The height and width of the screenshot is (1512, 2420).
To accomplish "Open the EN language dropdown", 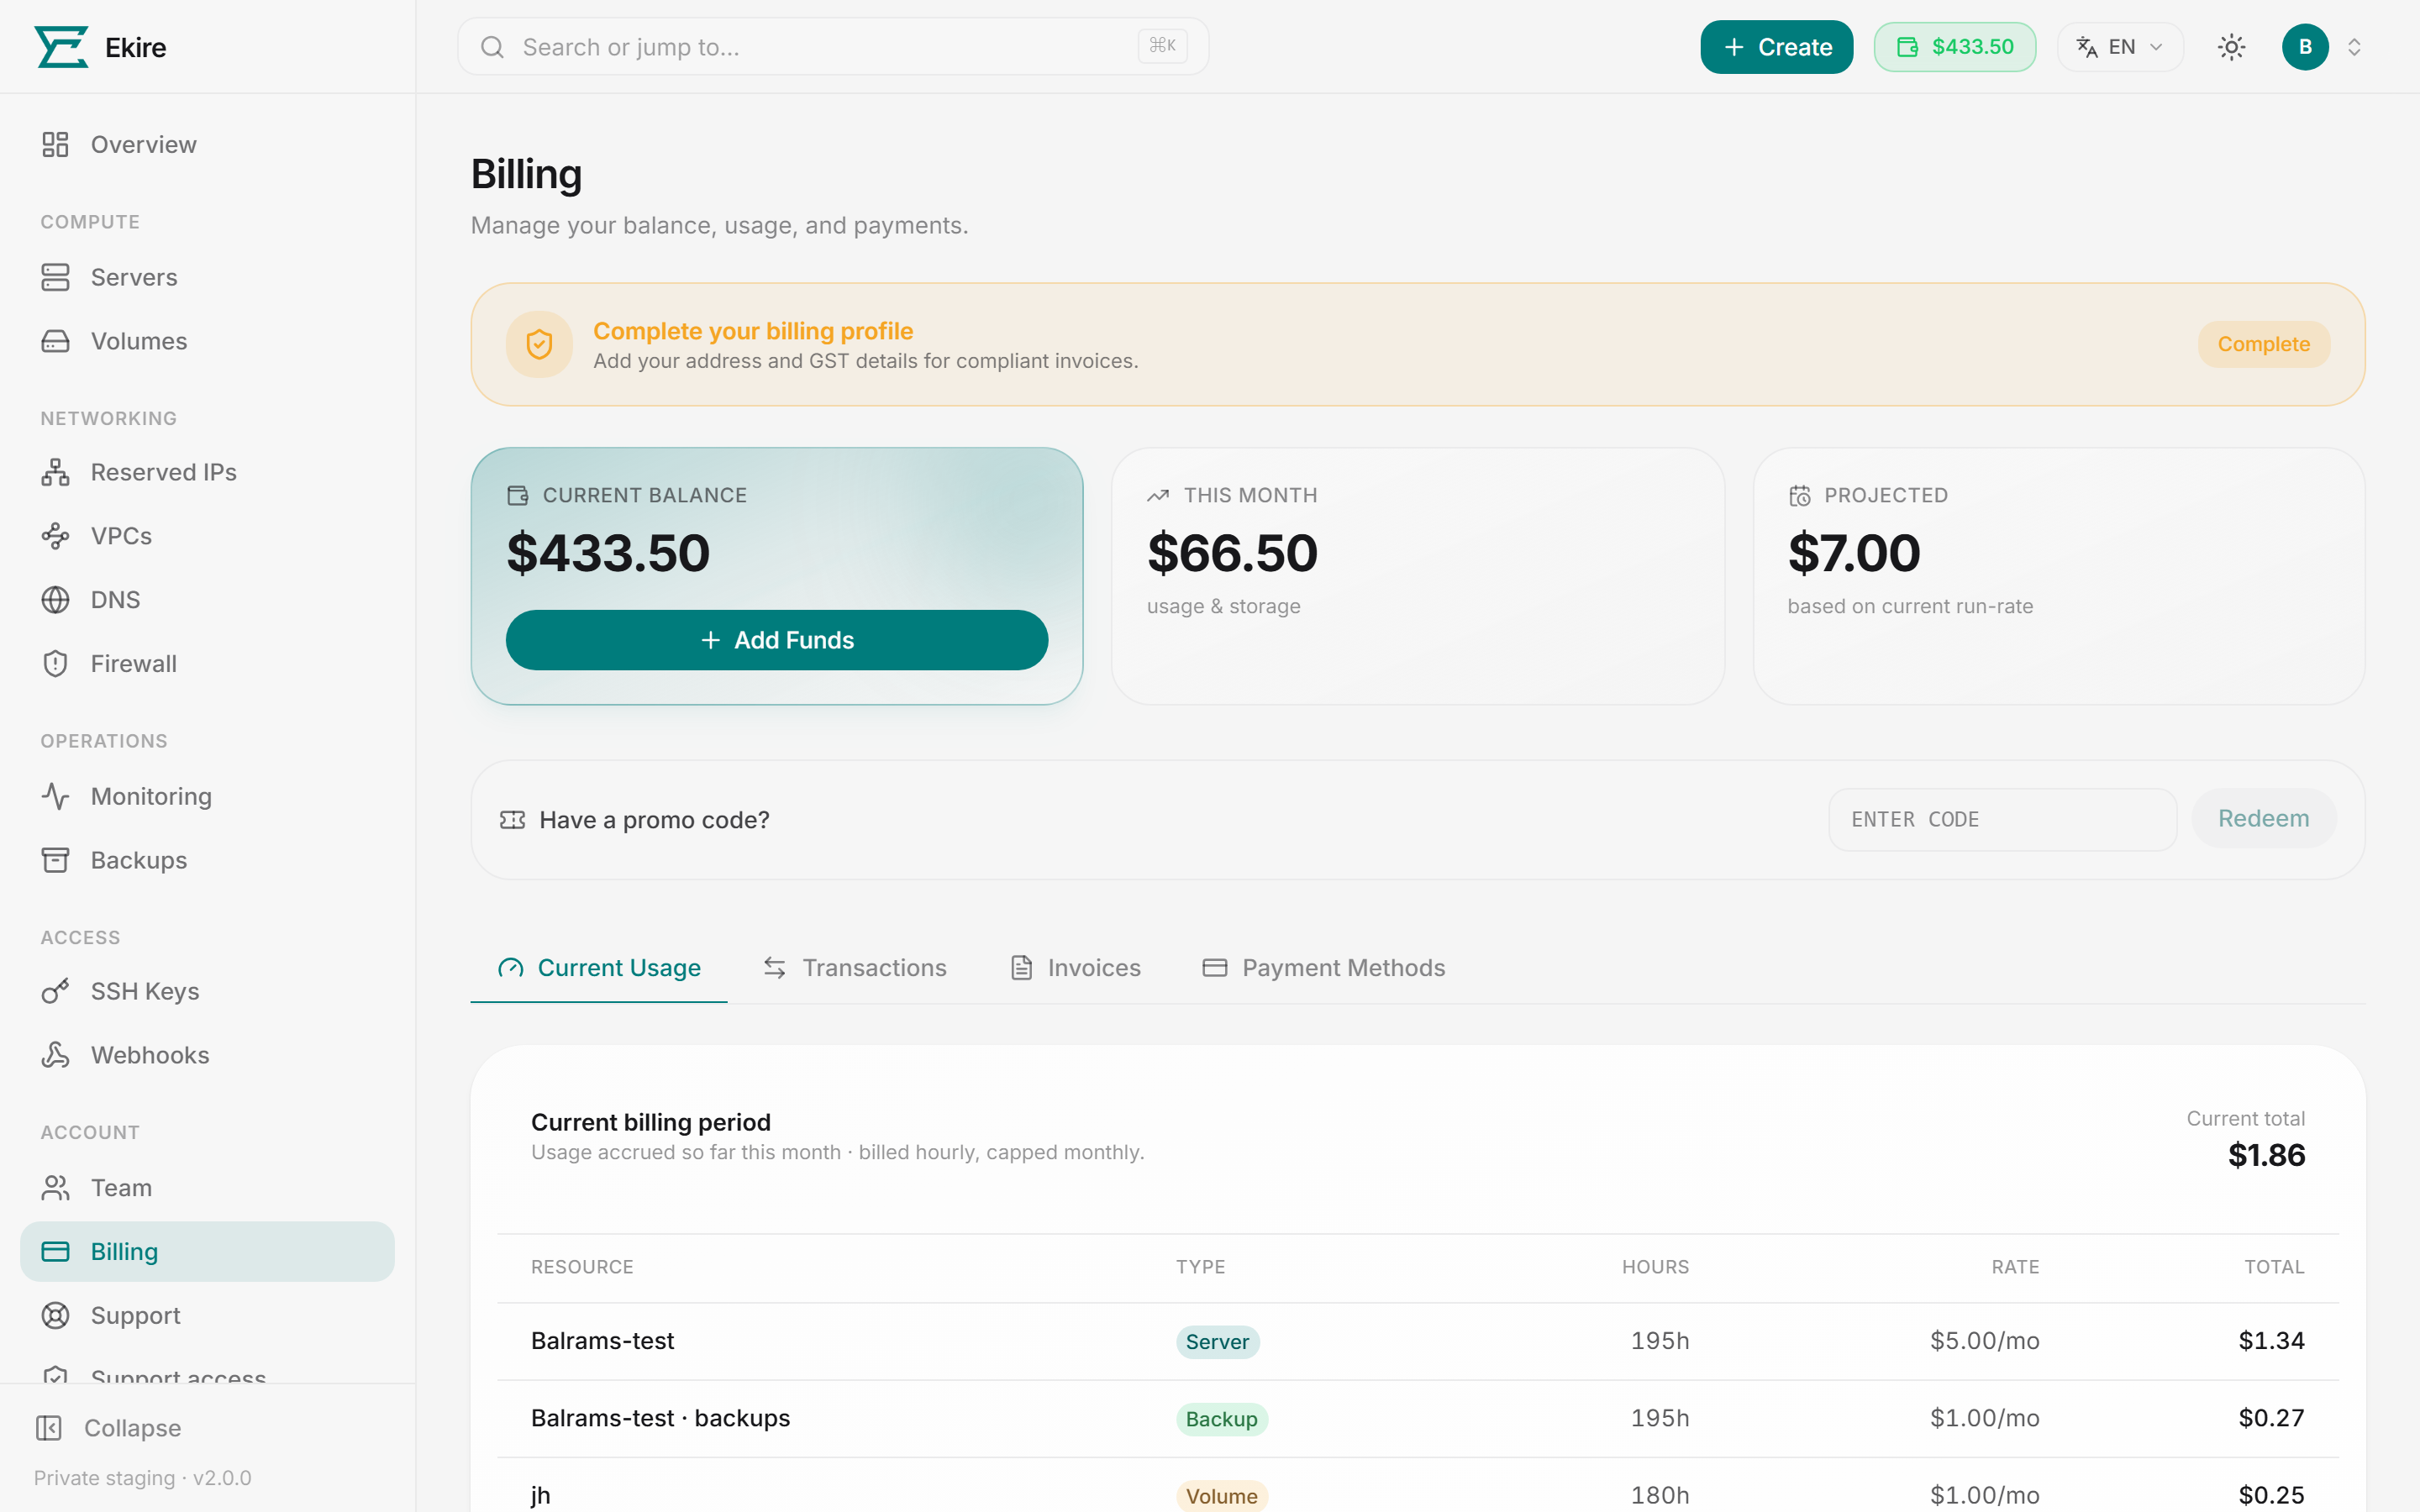I will click(x=2120, y=47).
